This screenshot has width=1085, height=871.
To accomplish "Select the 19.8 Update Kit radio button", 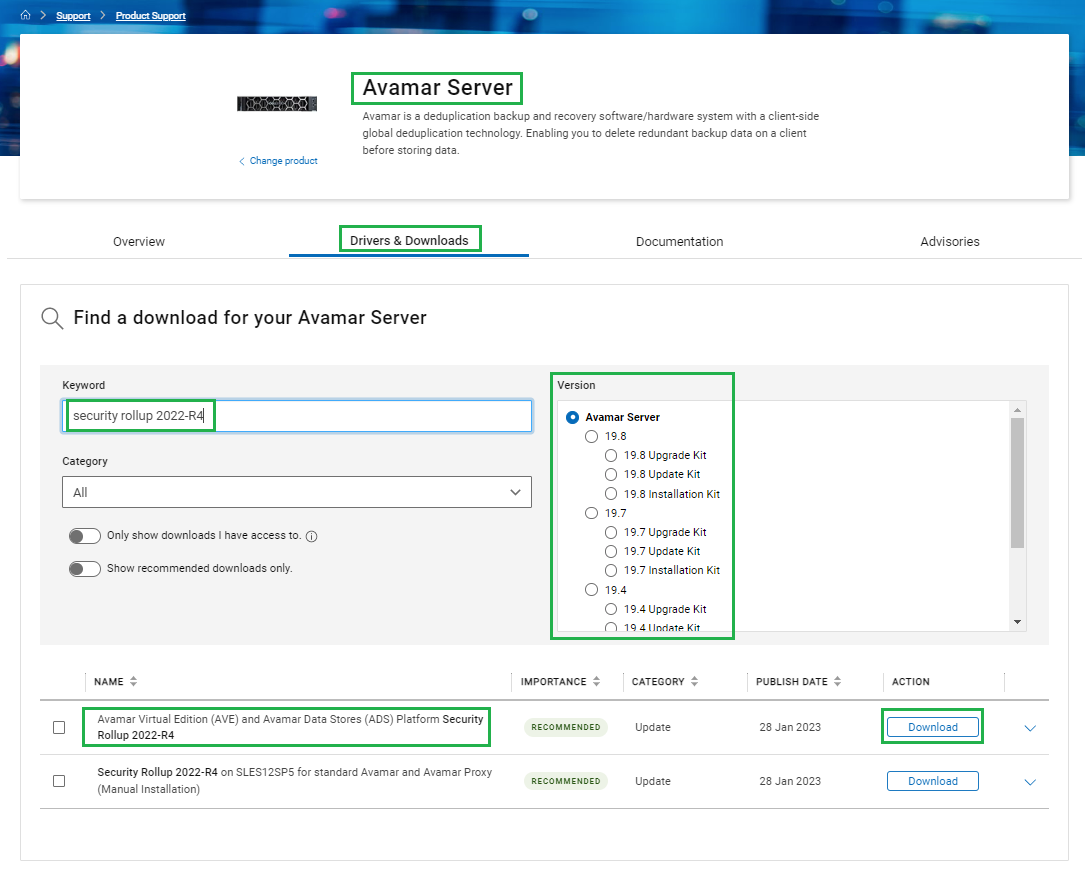I will 610,474.
